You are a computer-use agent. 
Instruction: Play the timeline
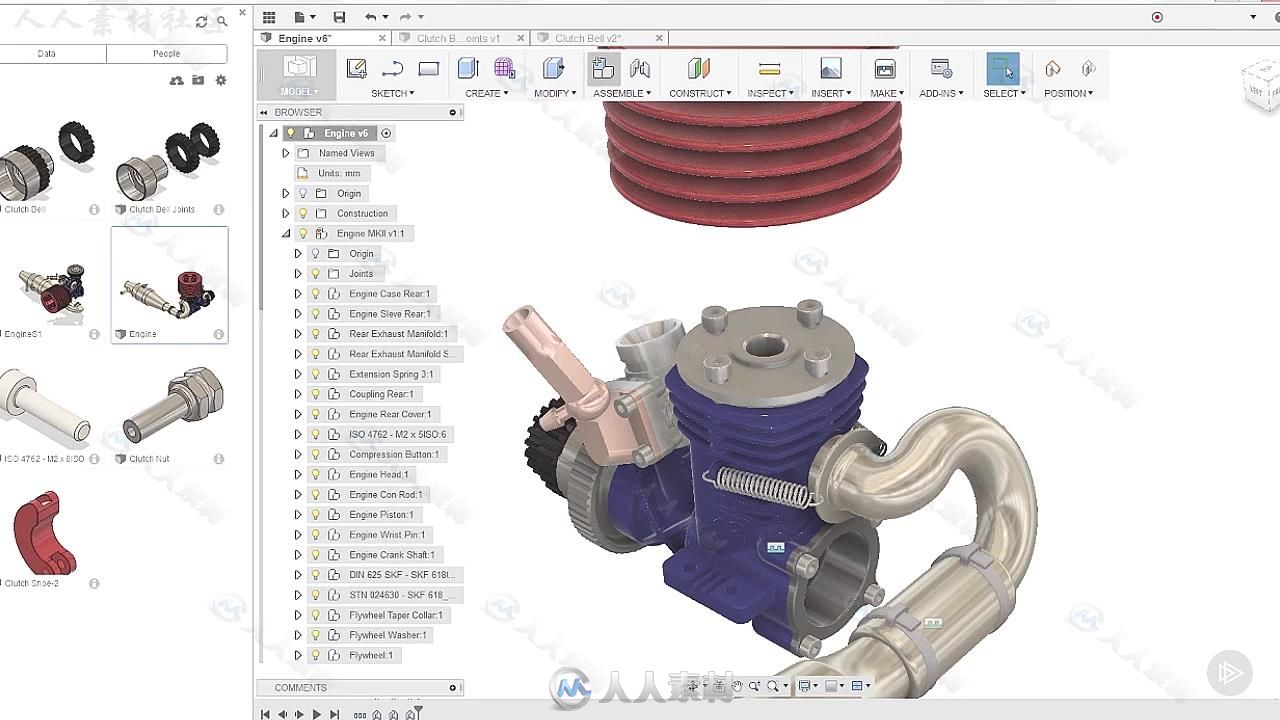click(317, 714)
